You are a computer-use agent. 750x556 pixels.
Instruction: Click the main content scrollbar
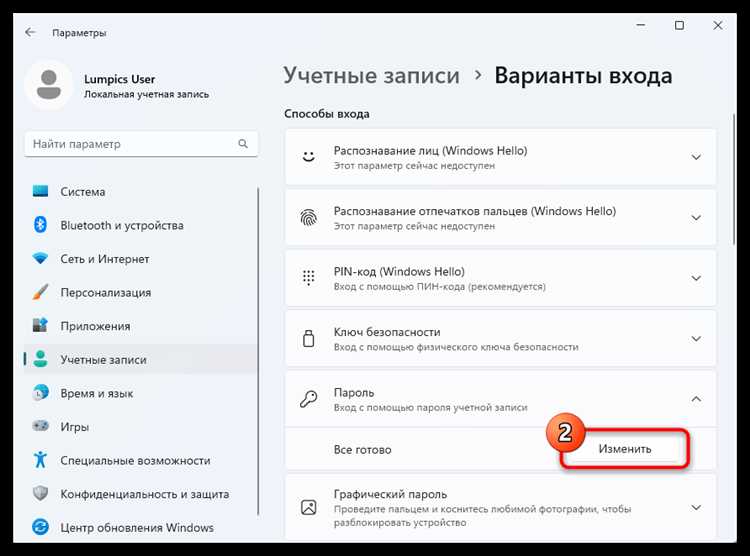(734, 179)
